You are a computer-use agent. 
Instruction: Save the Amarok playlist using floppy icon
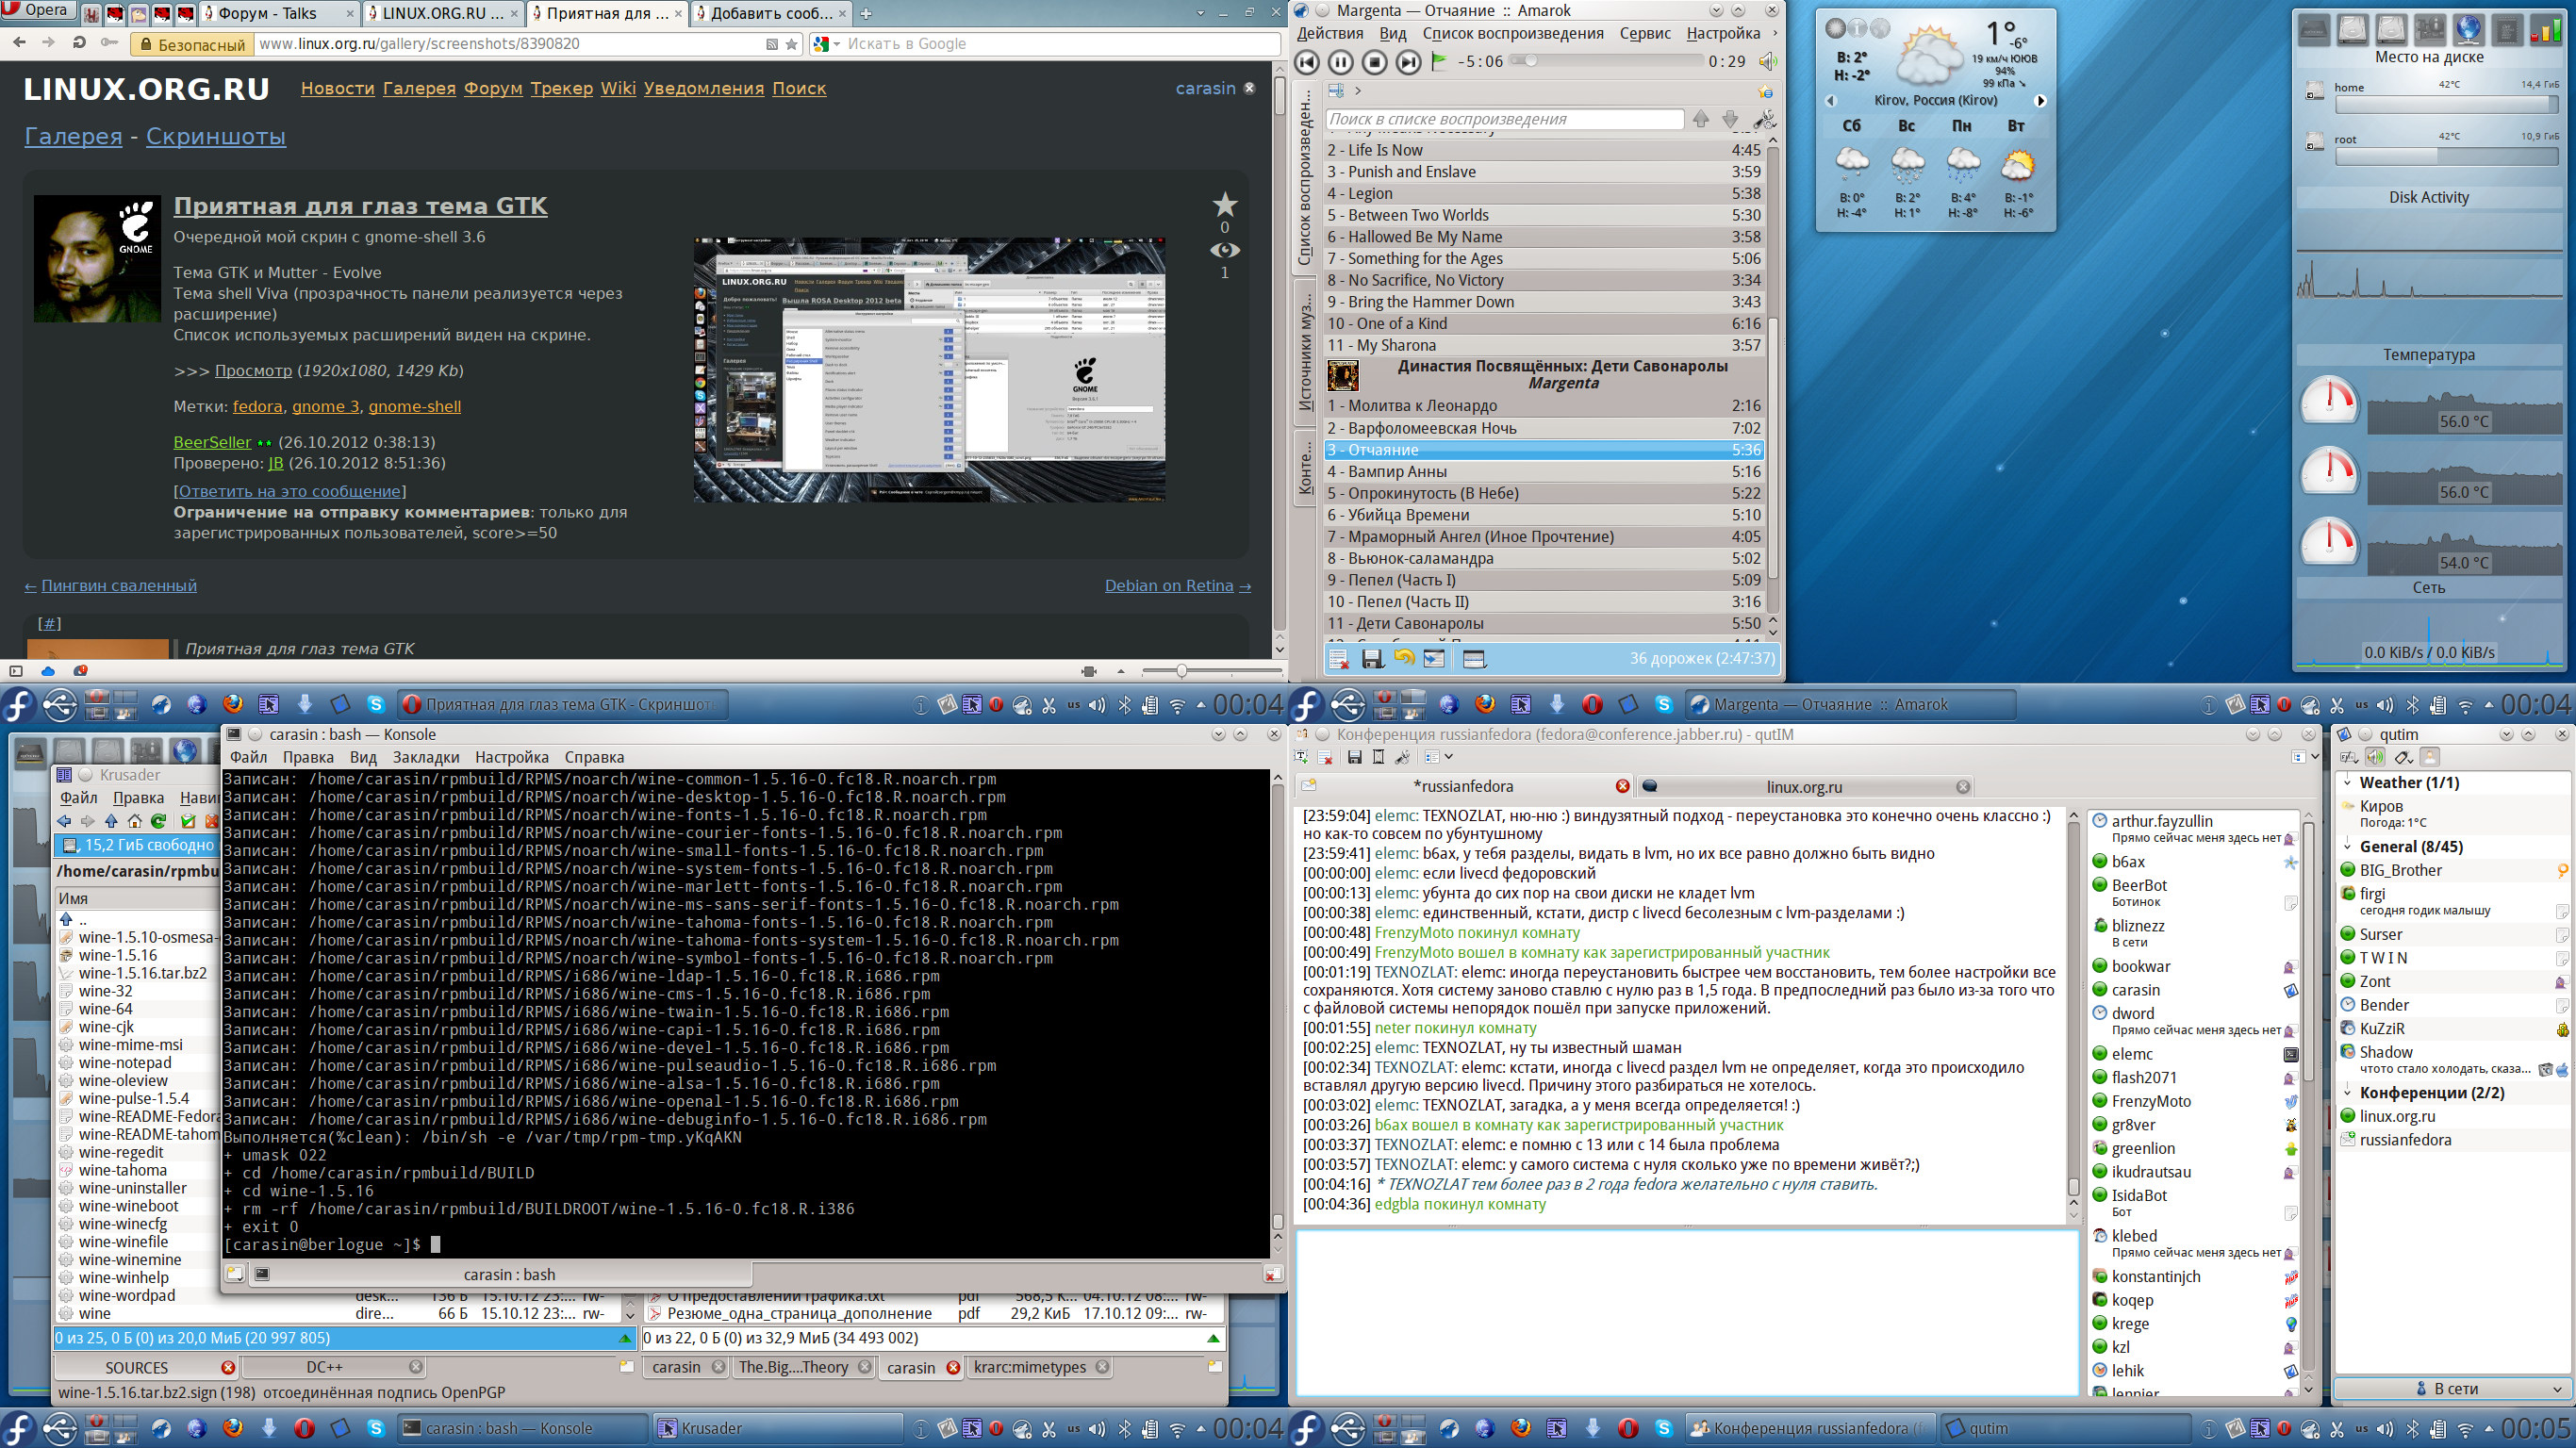click(1372, 658)
